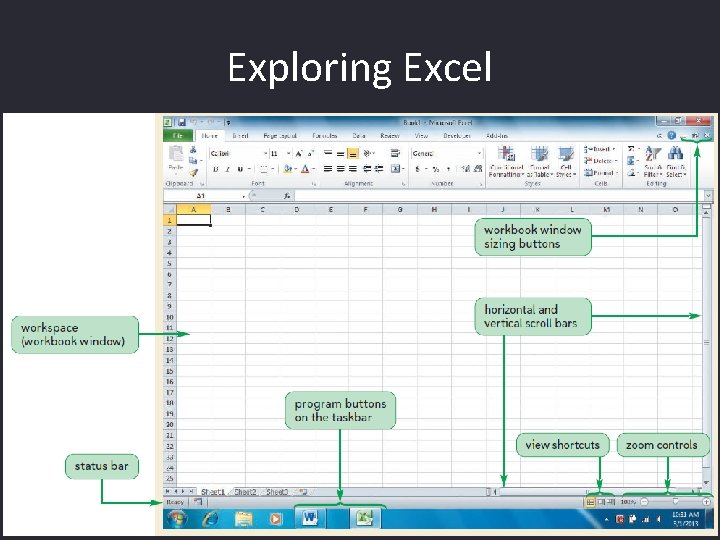Switch to the Page Layout ribbon tab
Image resolution: width=720 pixels, height=540 pixels.
click(280, 135)
